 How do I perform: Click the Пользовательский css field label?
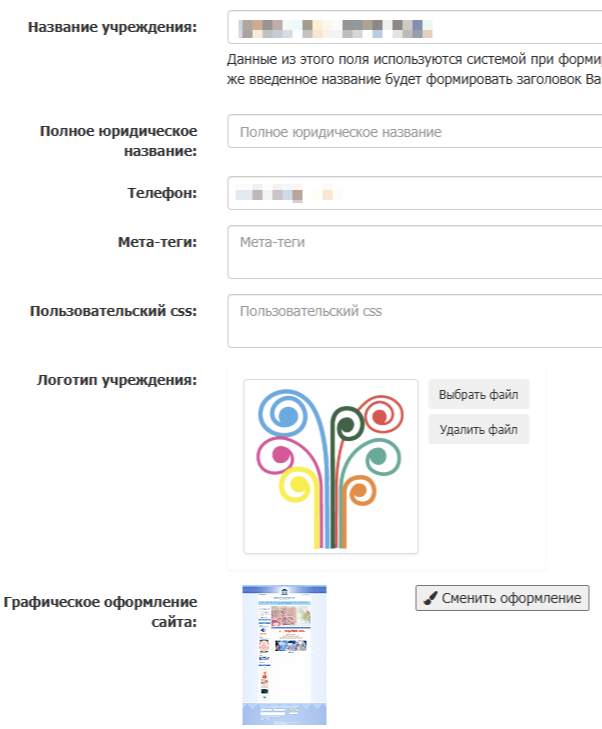[113, 310]
